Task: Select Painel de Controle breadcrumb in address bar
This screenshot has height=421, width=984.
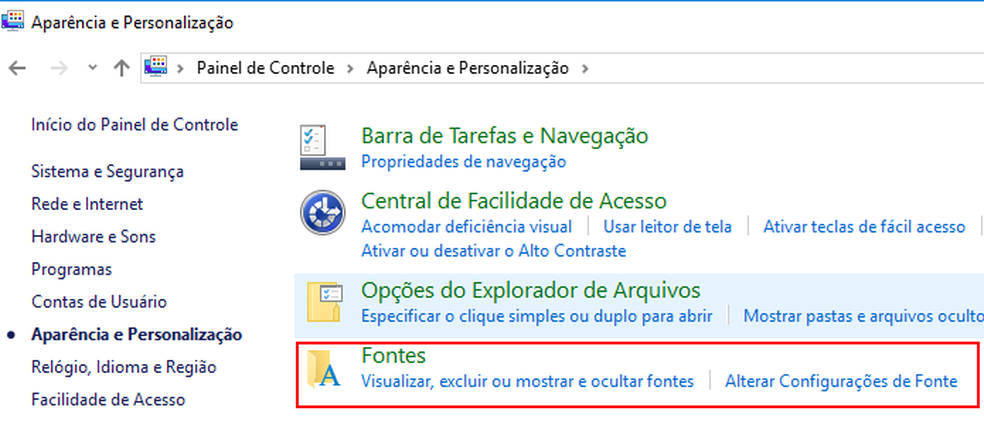Action: pyautogui.click(x=264, y=68)
